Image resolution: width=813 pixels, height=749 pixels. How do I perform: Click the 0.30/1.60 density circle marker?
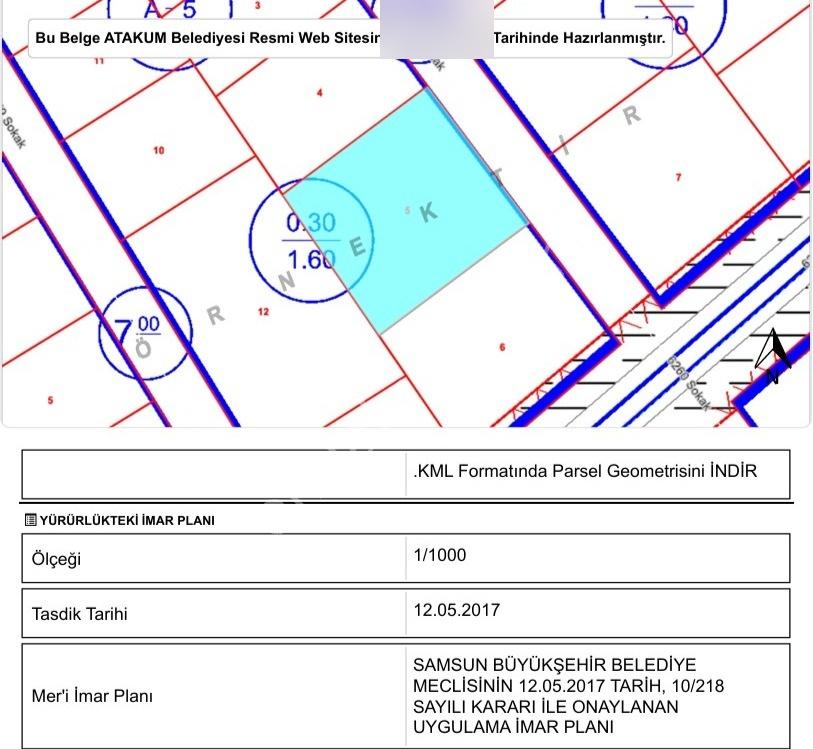point(311,241)
